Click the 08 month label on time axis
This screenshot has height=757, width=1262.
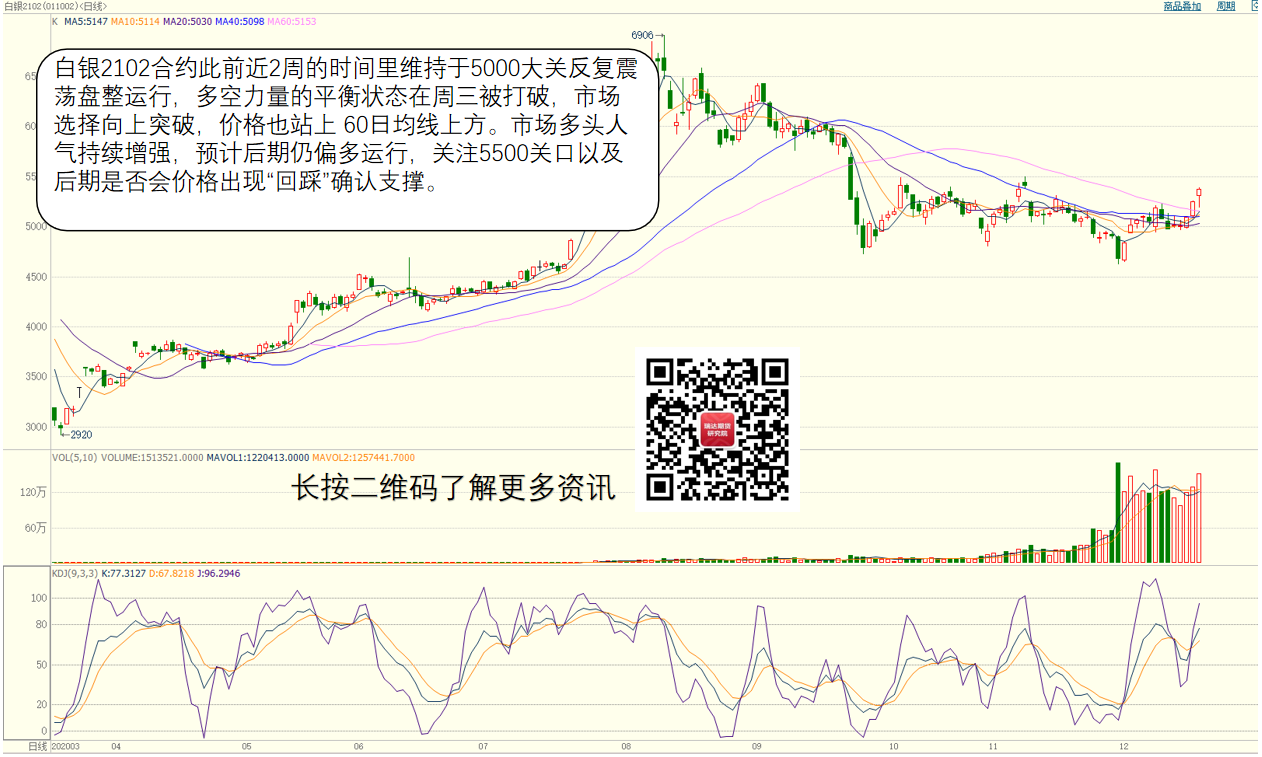pyautogui.click(x=626, y=747)
